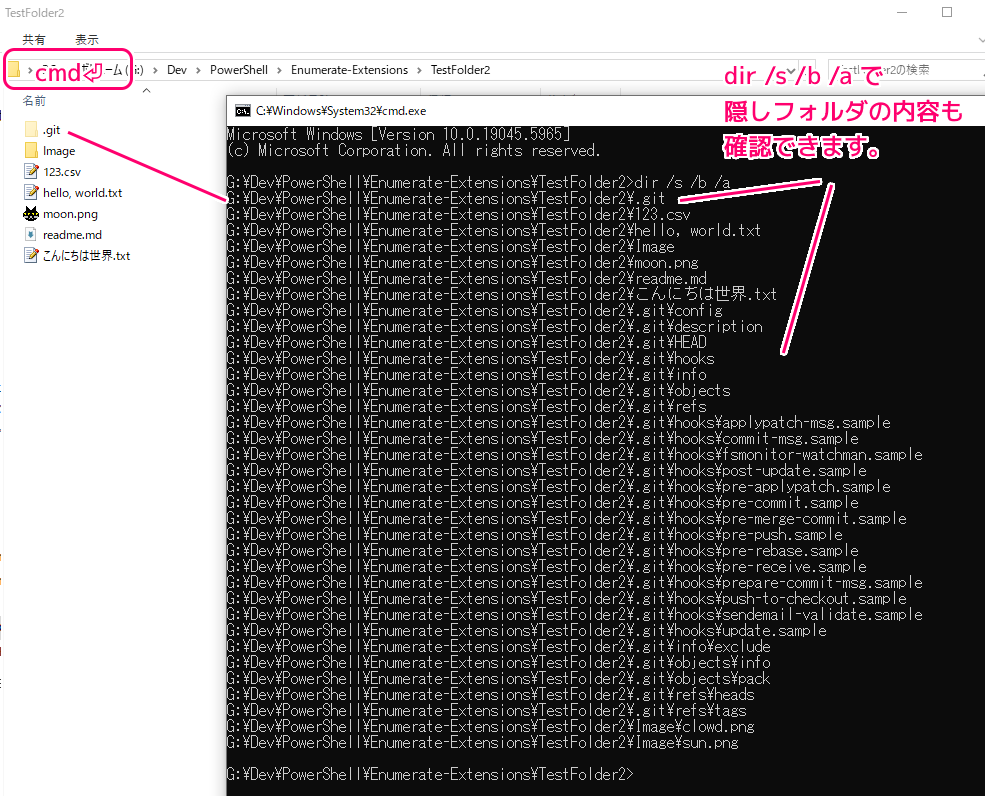
Task: Navigate to Dev in the breadcrumb
Action: click(x=177, y=70)
